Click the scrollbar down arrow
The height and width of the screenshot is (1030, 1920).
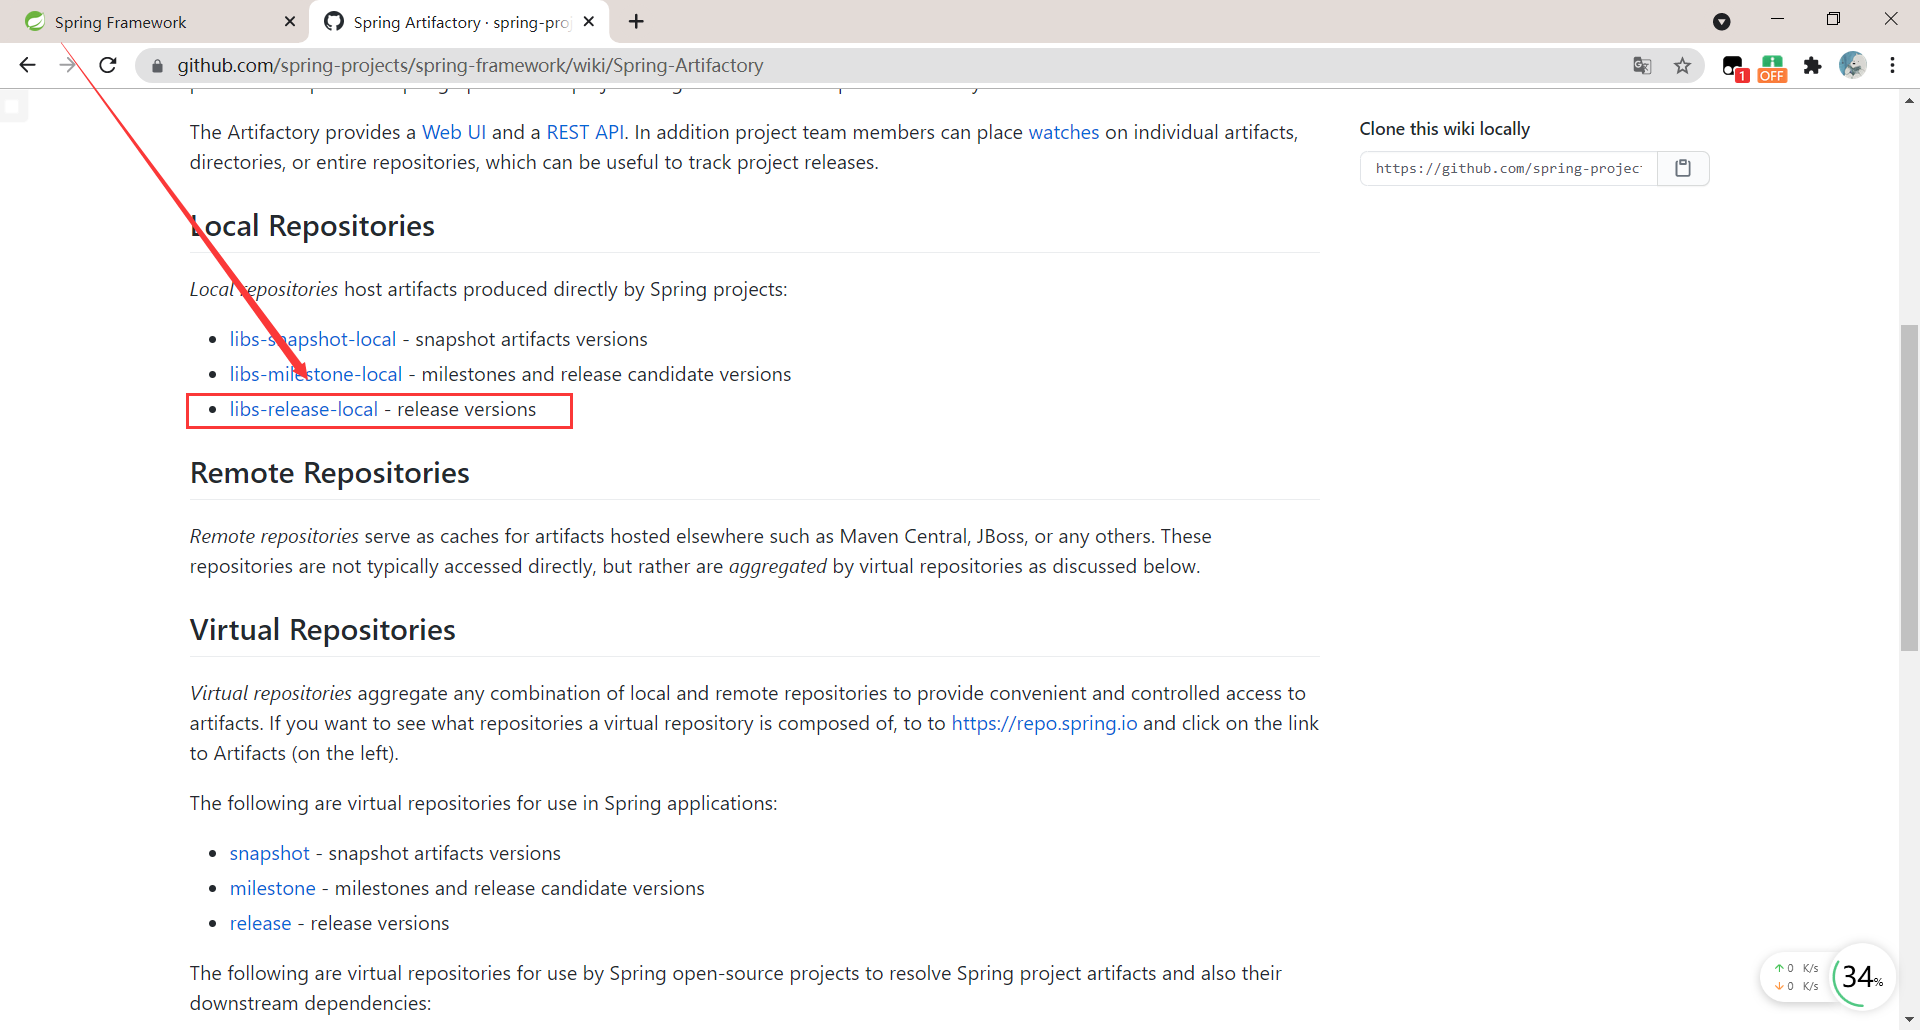[1910, 1019]
